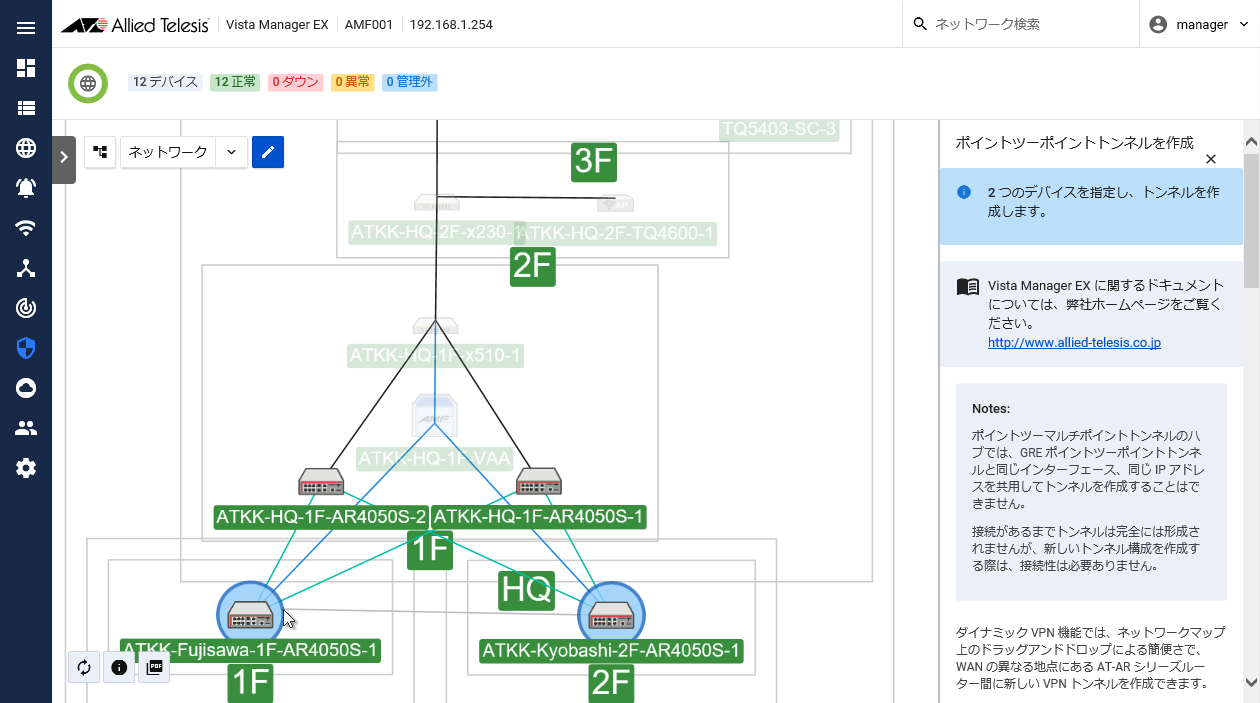Select the shield security icon in sidebar
This screenshot has height=703, width=1260.
point(26,348)
